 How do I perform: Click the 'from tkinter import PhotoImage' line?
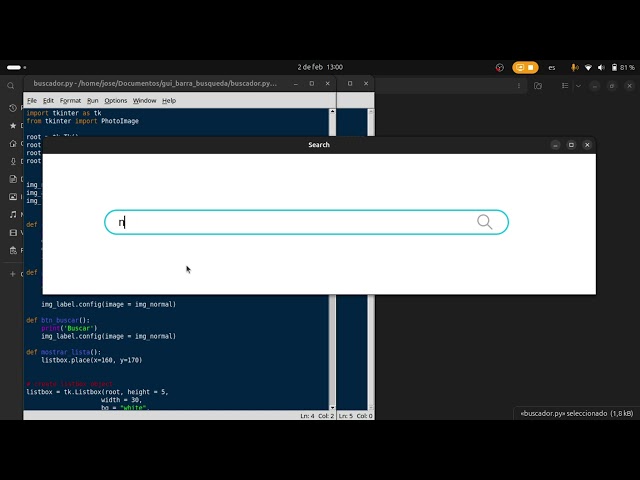click(x=82, y=121)
